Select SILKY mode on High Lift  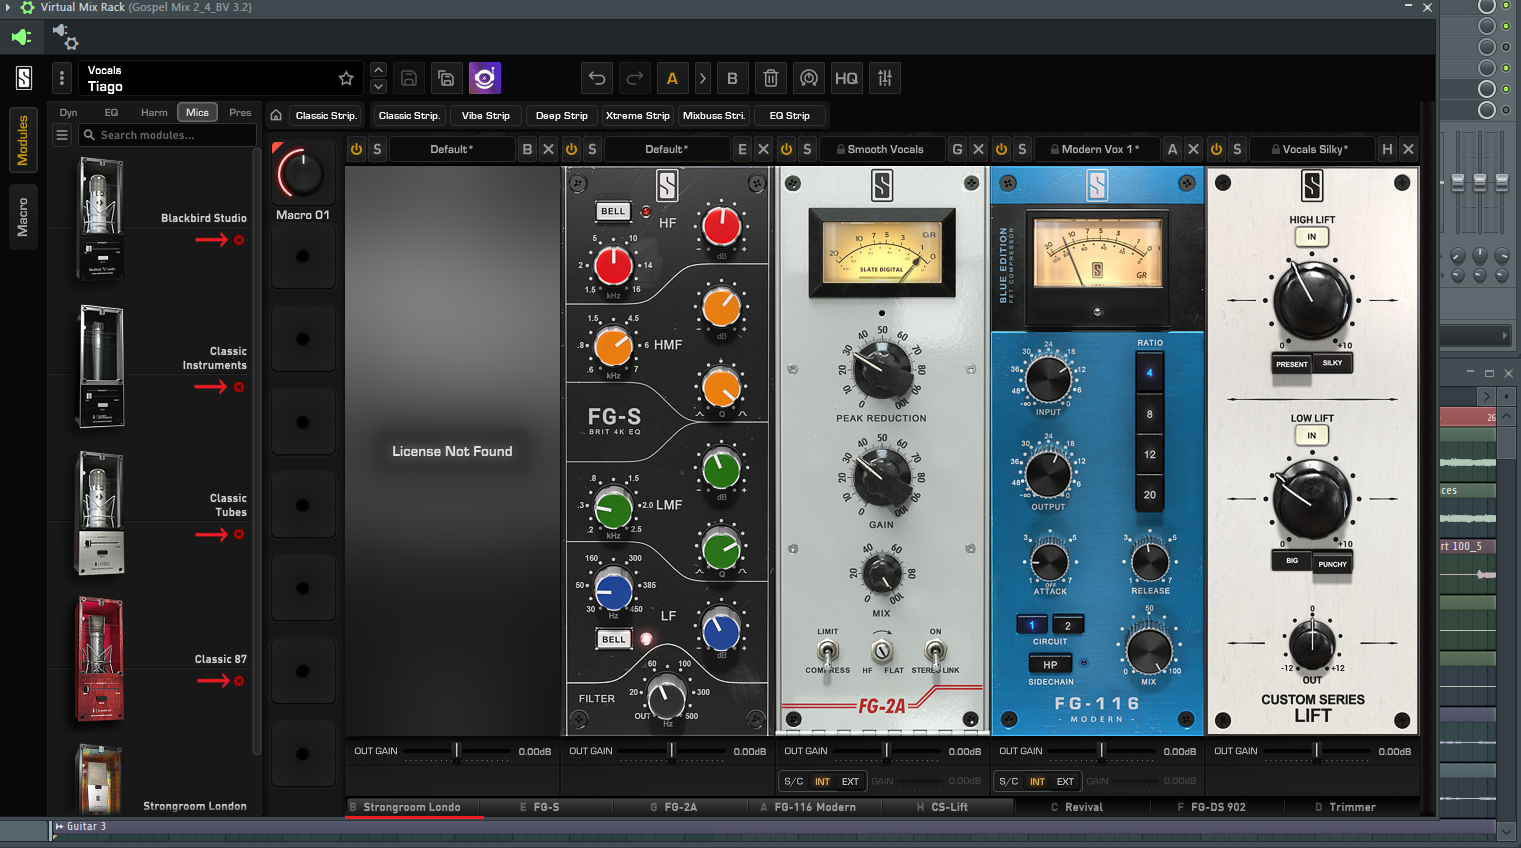pos(1332,363)
